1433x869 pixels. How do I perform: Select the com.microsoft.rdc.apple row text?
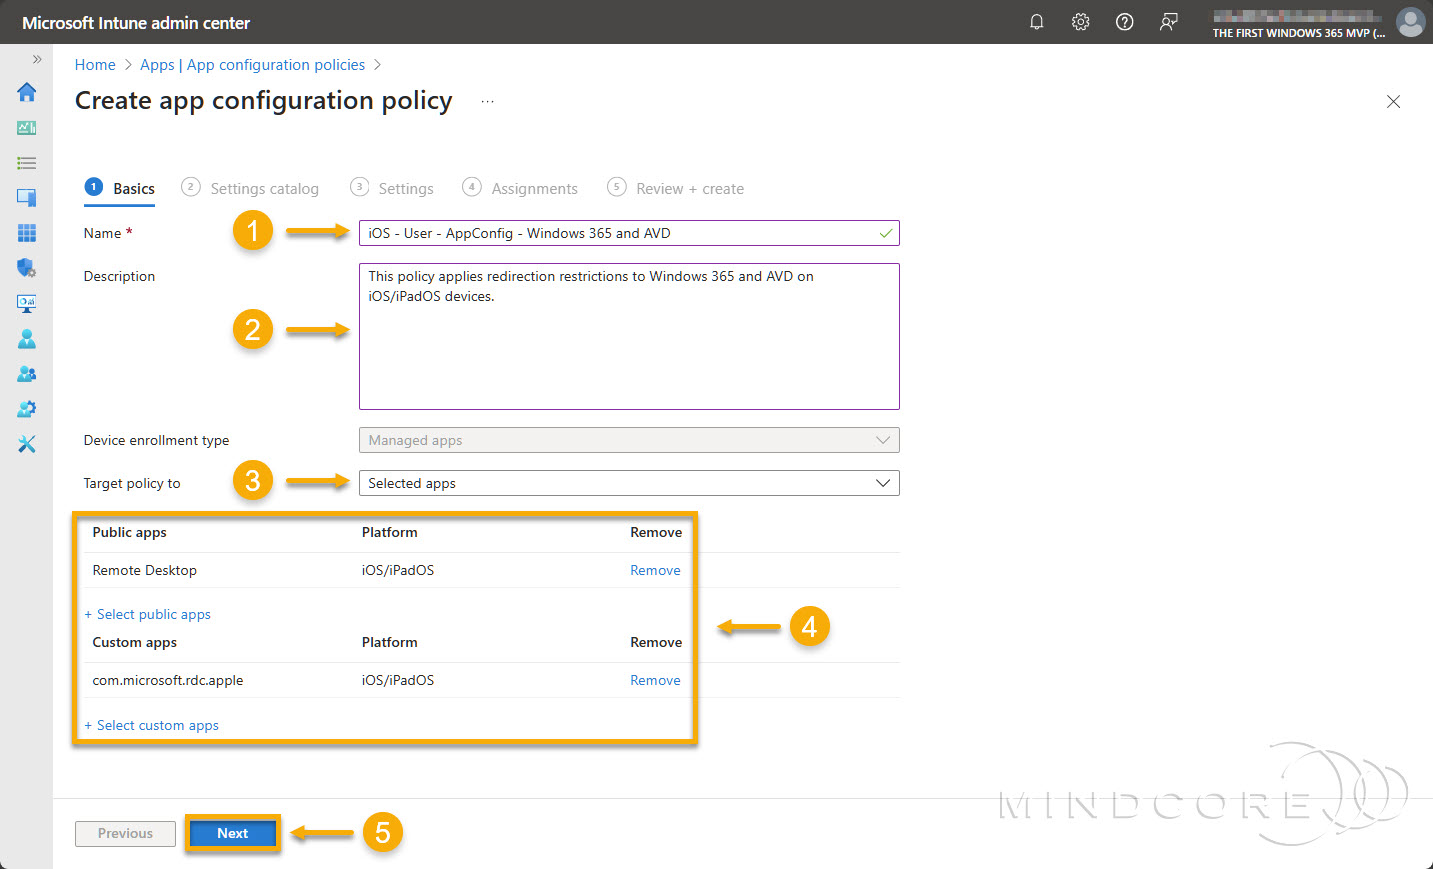pyautogui.click(x=168, y=680)
